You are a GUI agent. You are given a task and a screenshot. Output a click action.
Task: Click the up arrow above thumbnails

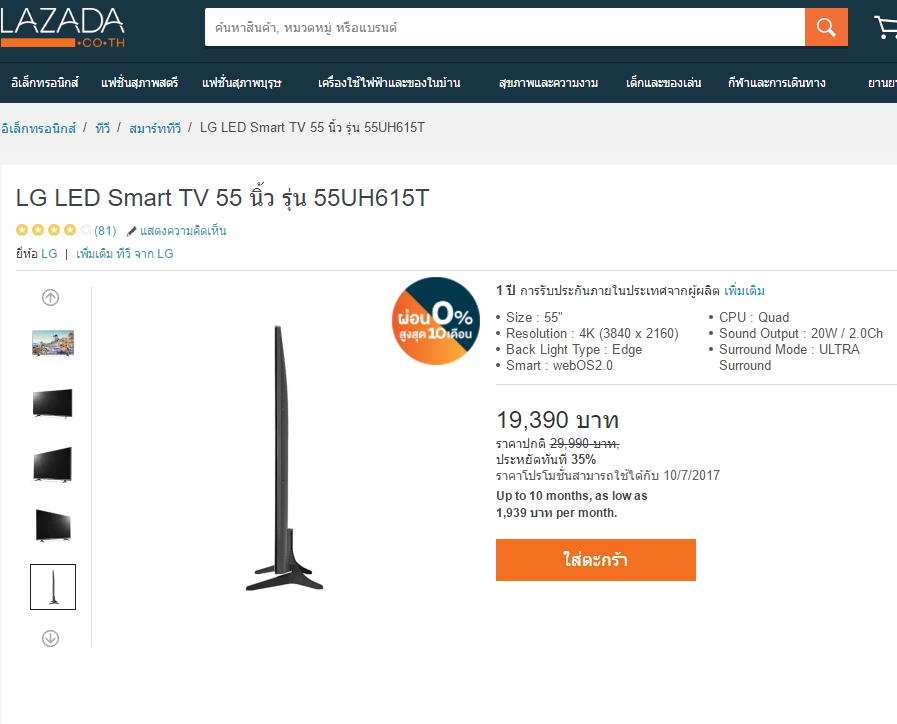click(50, 297)
